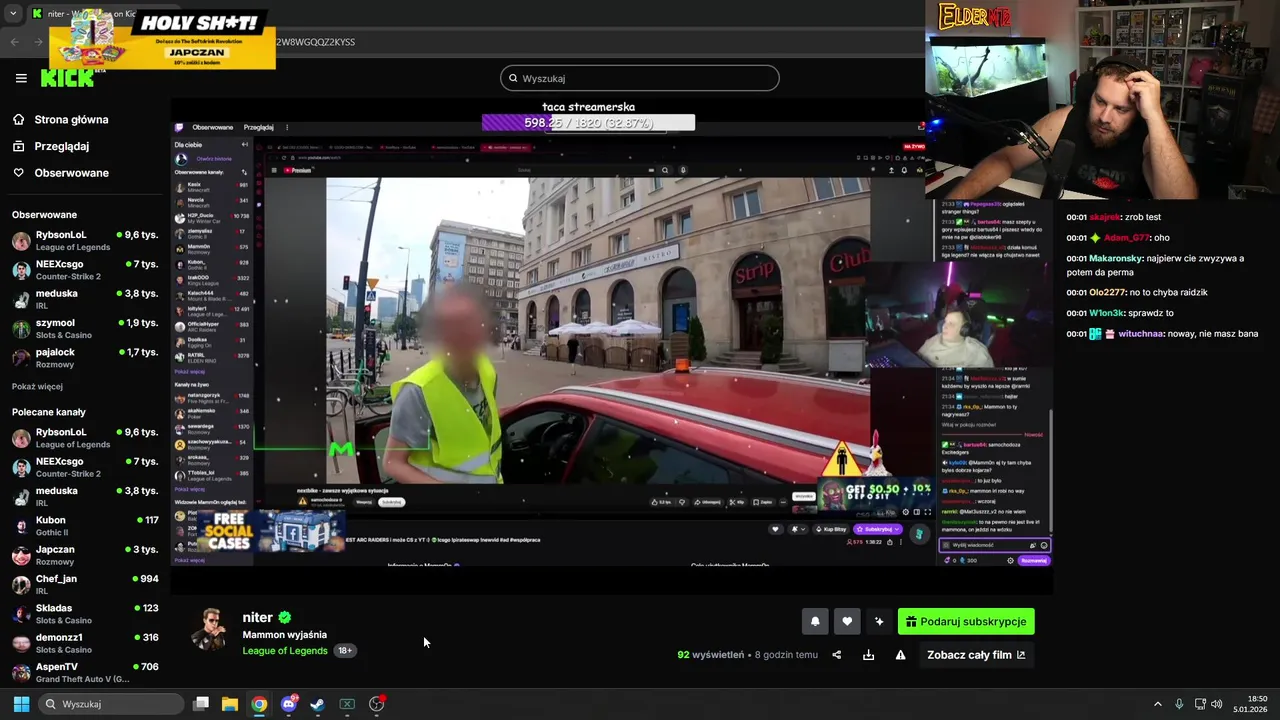Click the Windows taskbar search box
Viewport: 1280px width, 720px height.
point(112,704)
